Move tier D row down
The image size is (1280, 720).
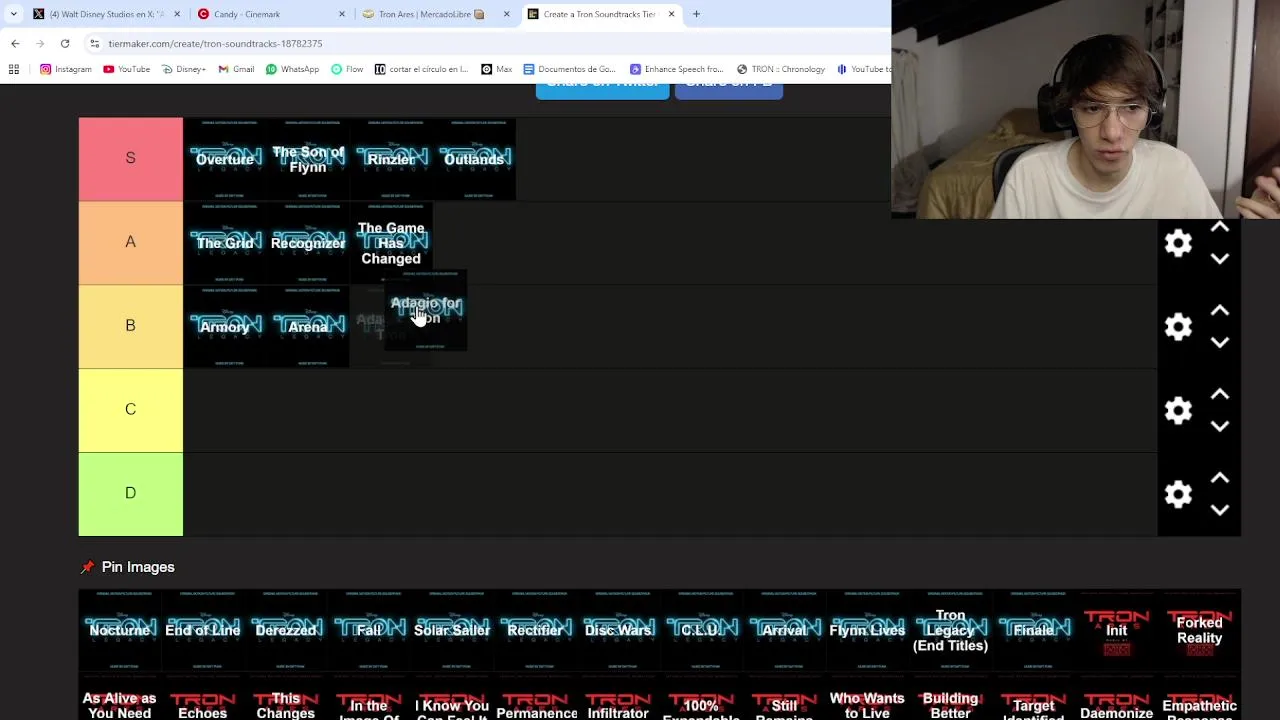[1220, 510]
